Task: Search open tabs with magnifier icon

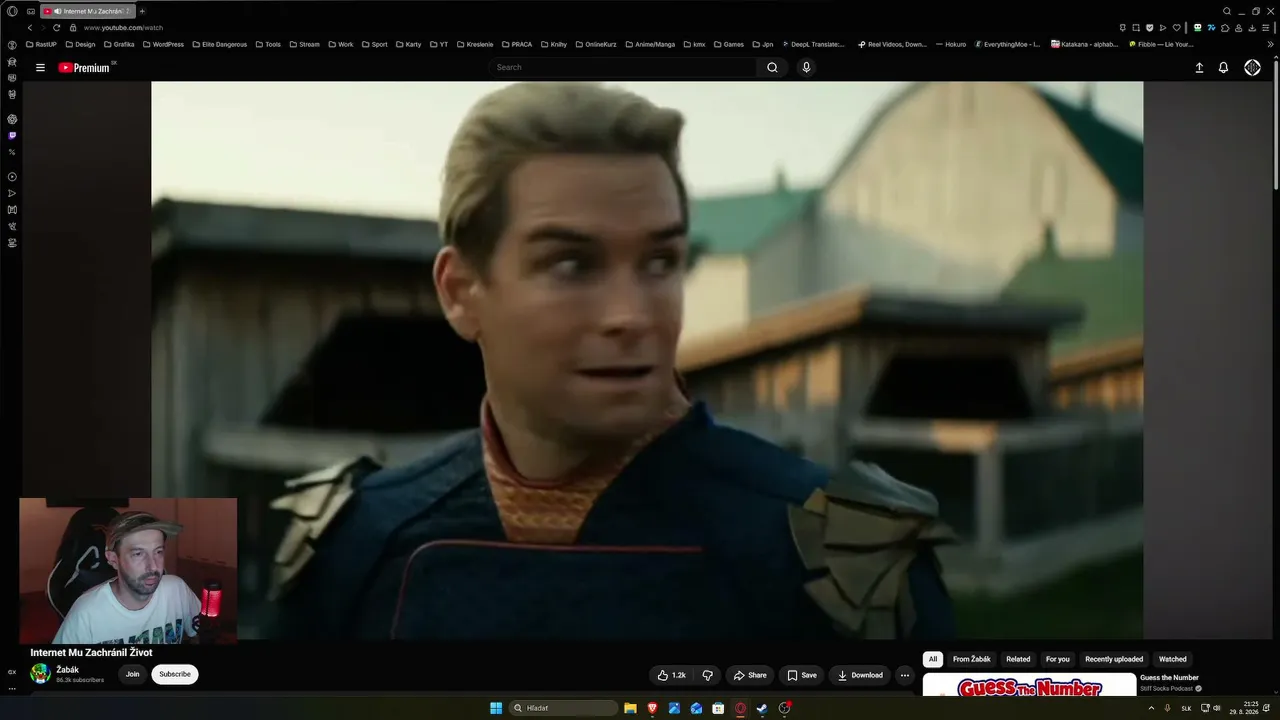Action: [x=1227, y=11]
